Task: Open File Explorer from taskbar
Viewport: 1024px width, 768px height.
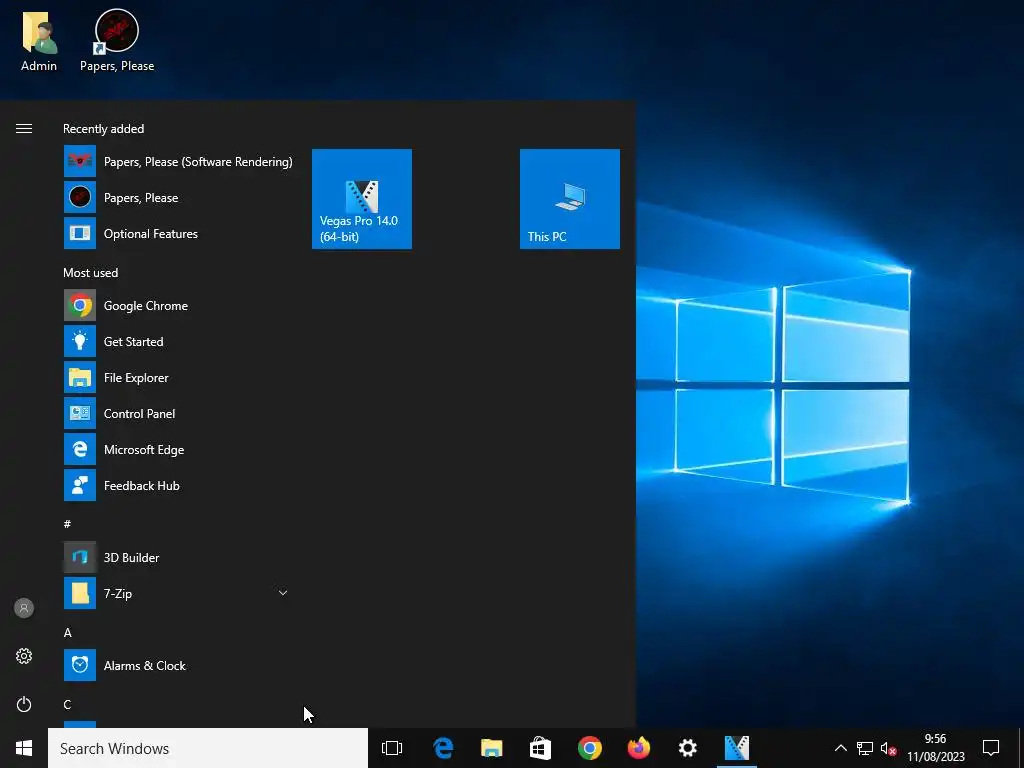Action: (491, 748)
